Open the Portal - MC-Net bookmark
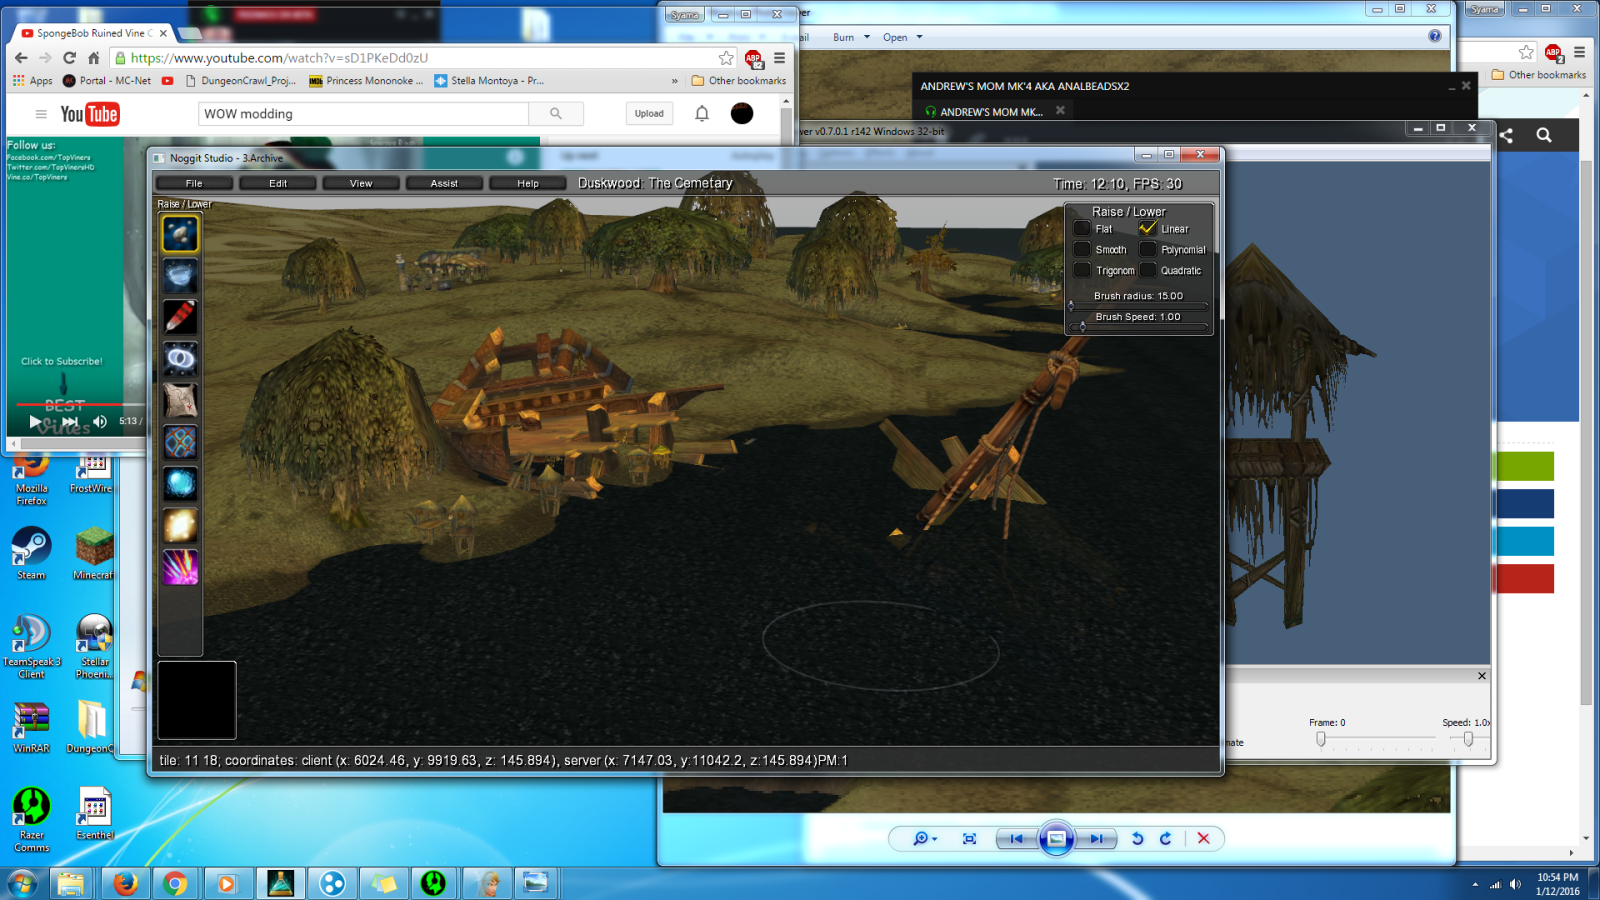This screenshot has height=900, width=1600. pyautogui.click(x=107, y=81)
